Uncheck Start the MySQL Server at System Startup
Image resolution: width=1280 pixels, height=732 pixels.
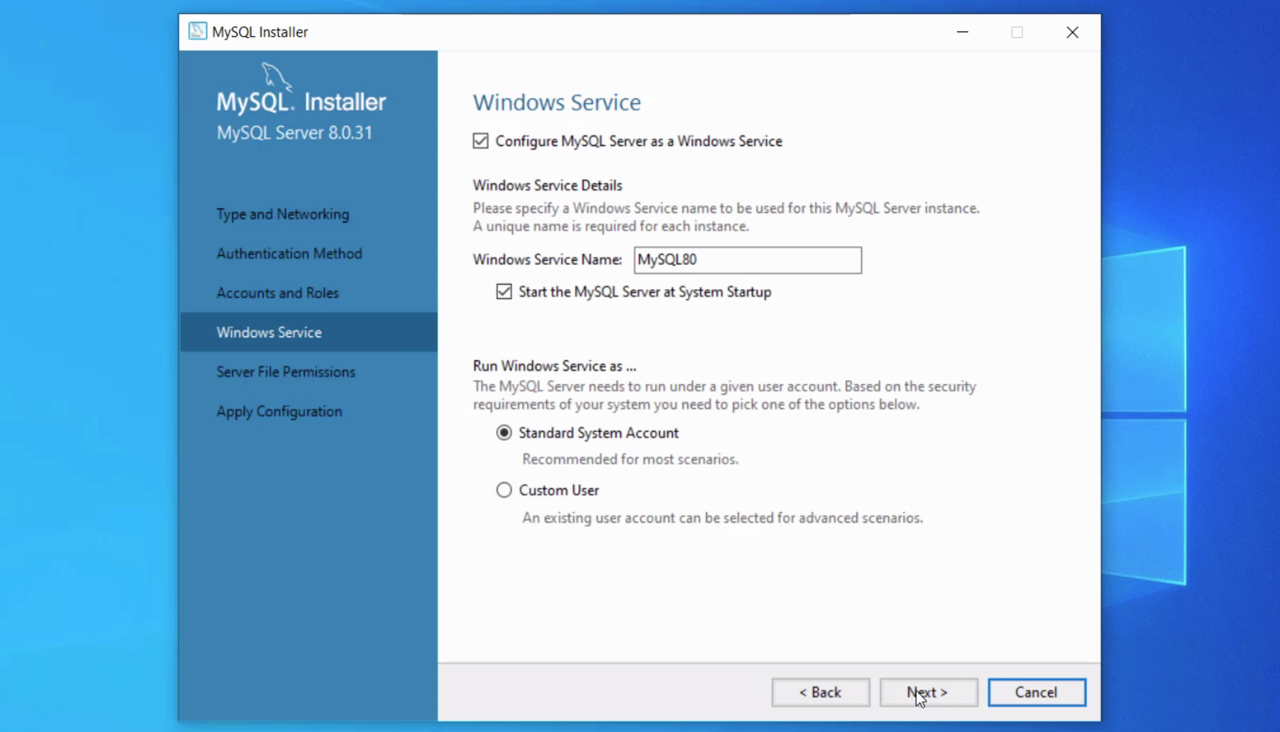504,292
